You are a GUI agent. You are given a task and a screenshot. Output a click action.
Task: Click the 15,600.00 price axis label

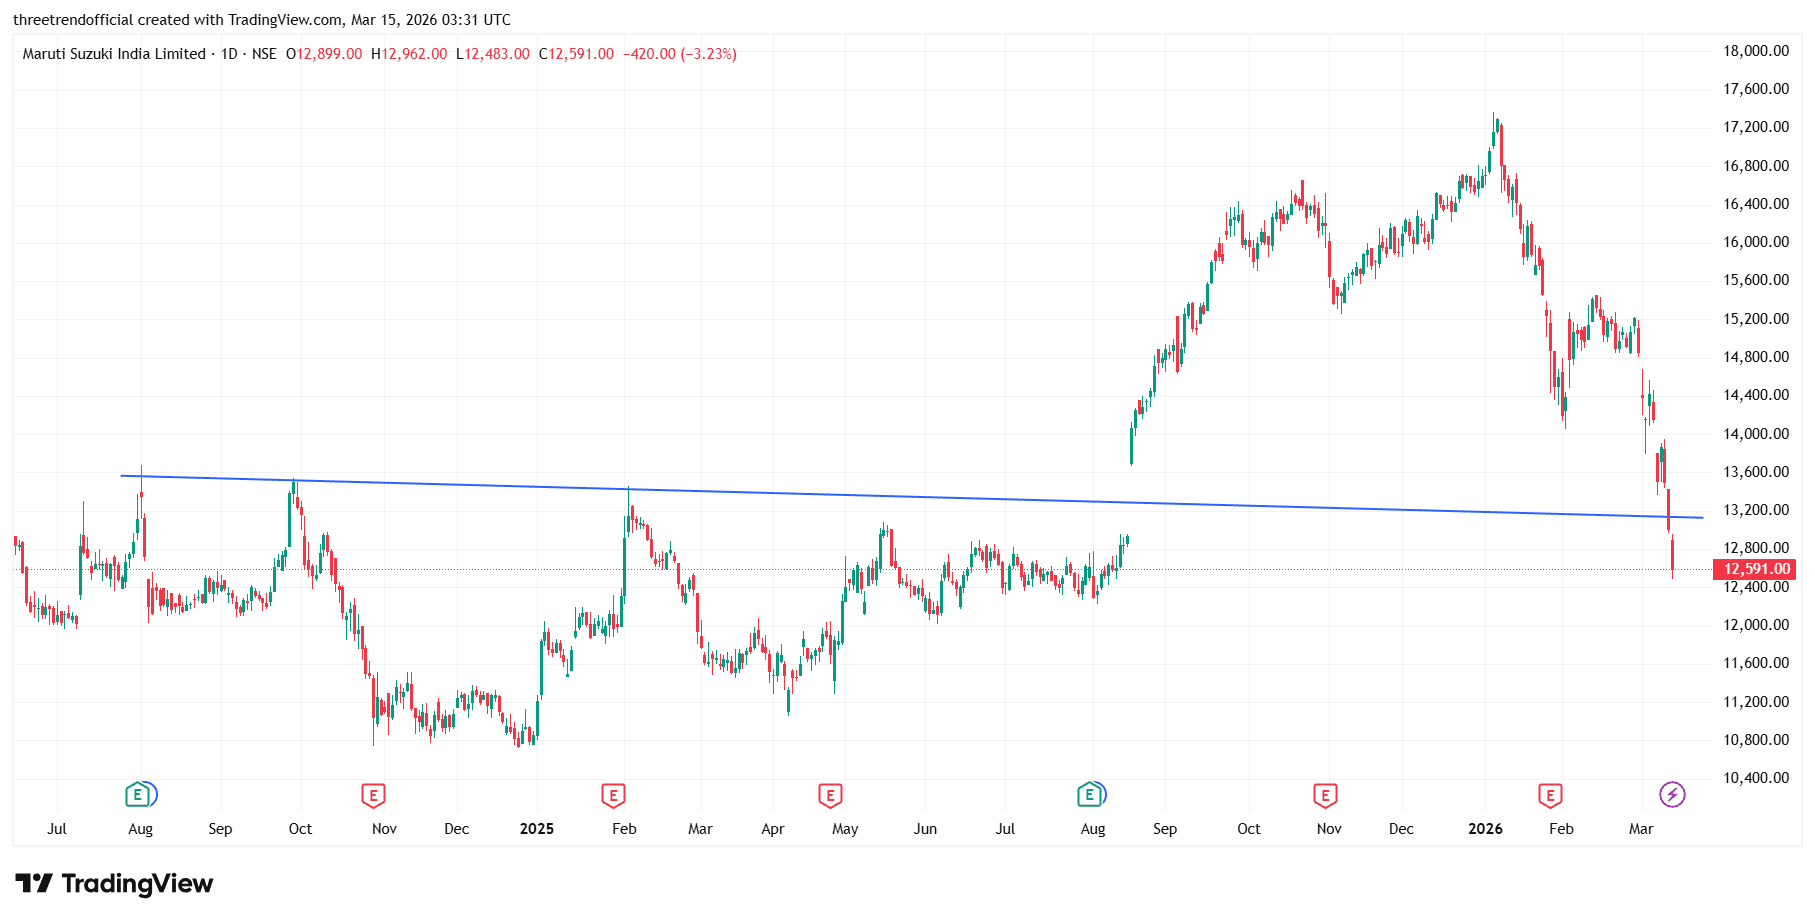[x=1756, y=280]
